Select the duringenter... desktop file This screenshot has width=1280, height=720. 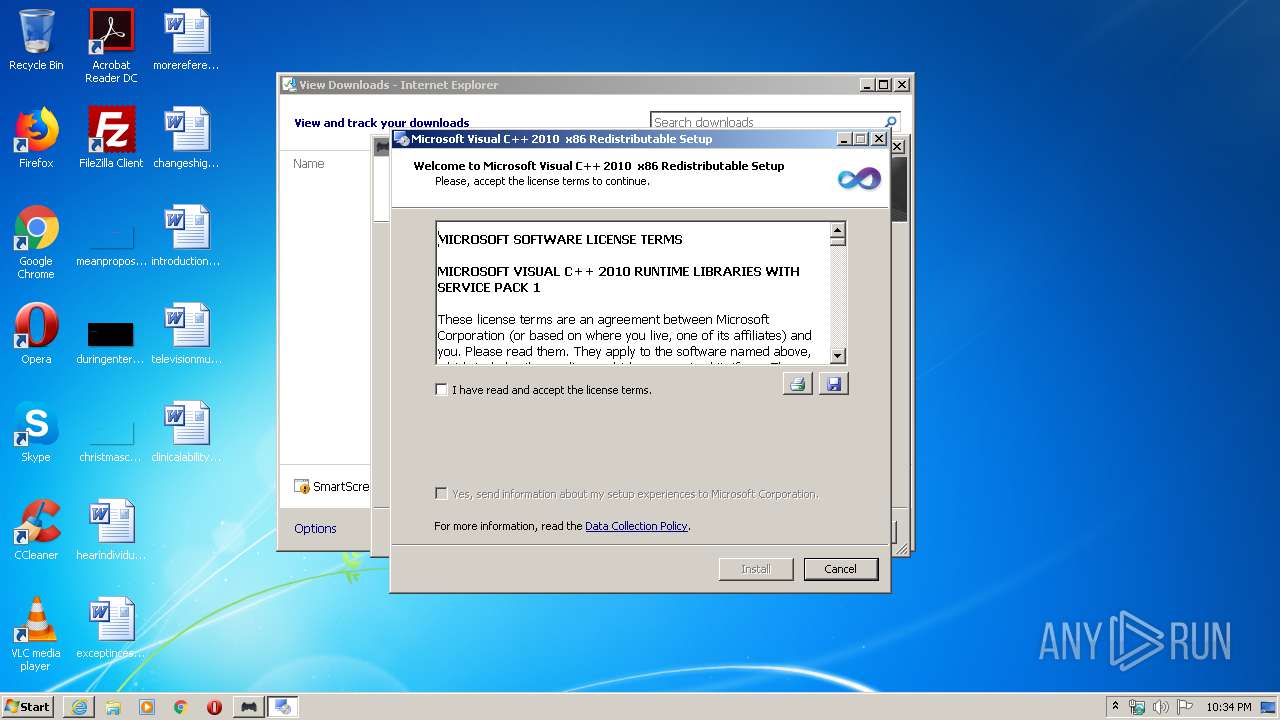[x=111, y=340]
